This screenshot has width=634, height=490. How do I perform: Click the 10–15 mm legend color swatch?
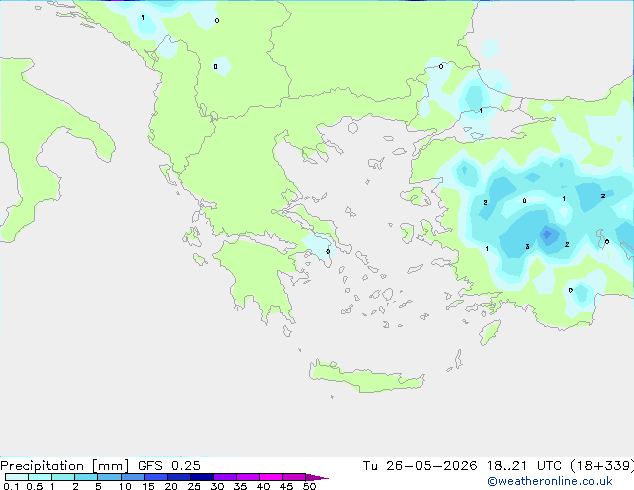(133, 477)
